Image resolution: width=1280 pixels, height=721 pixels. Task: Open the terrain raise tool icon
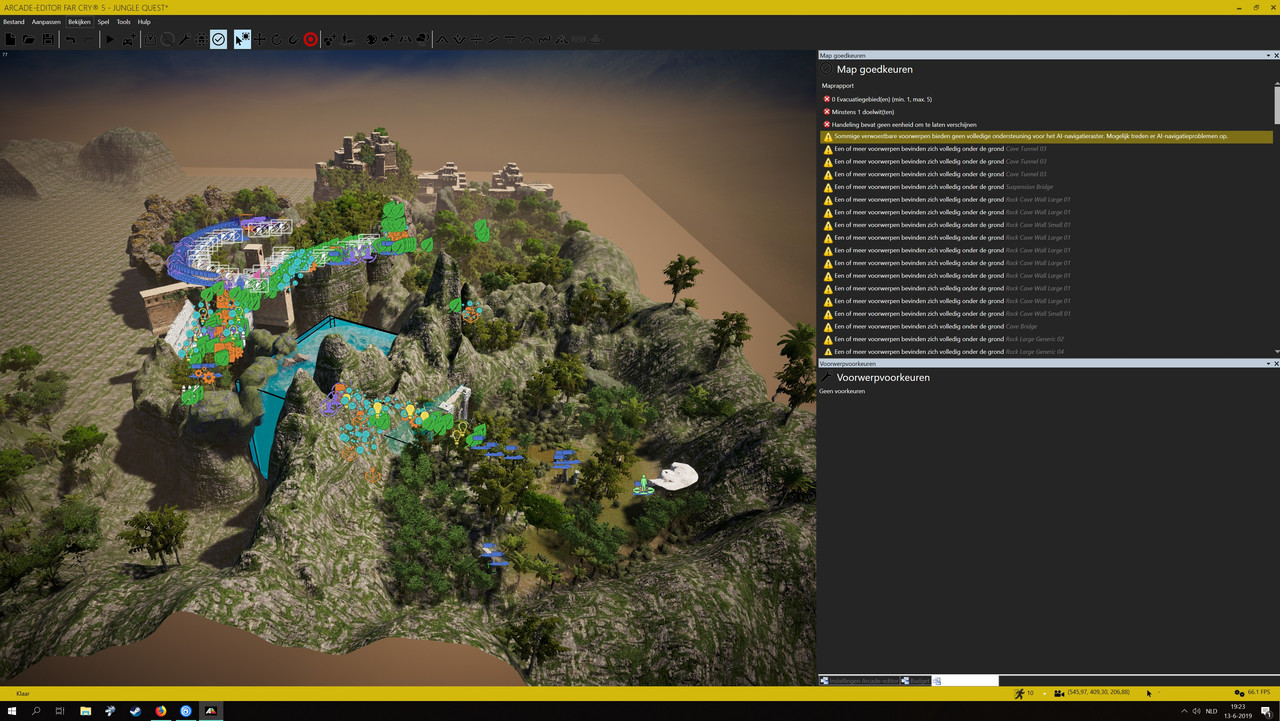tap(441, 39)
